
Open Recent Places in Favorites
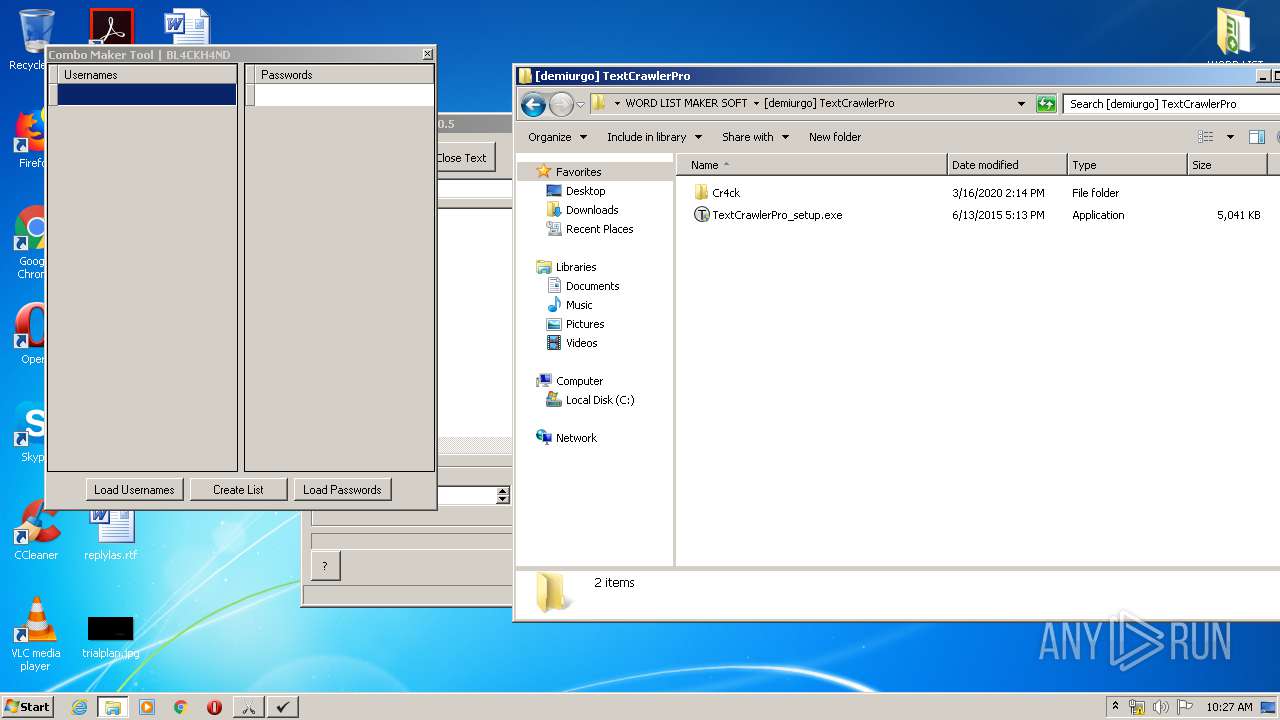coord(599,229)
